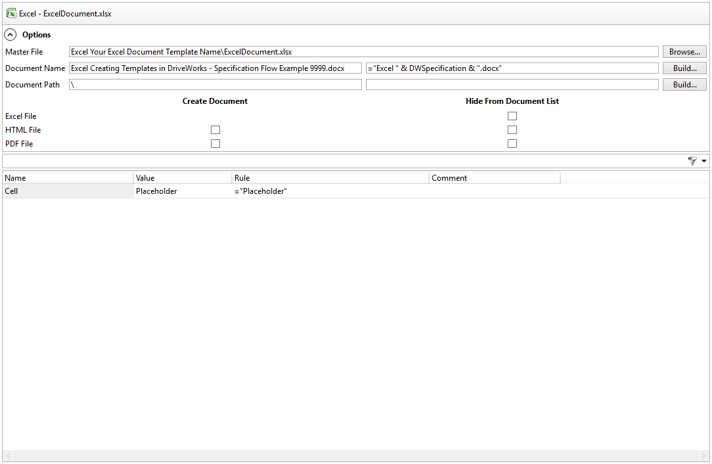Collapse the Options section chevron
Image resolution: width=712 pixels, height=464 pixels.
tap(11, 35)
